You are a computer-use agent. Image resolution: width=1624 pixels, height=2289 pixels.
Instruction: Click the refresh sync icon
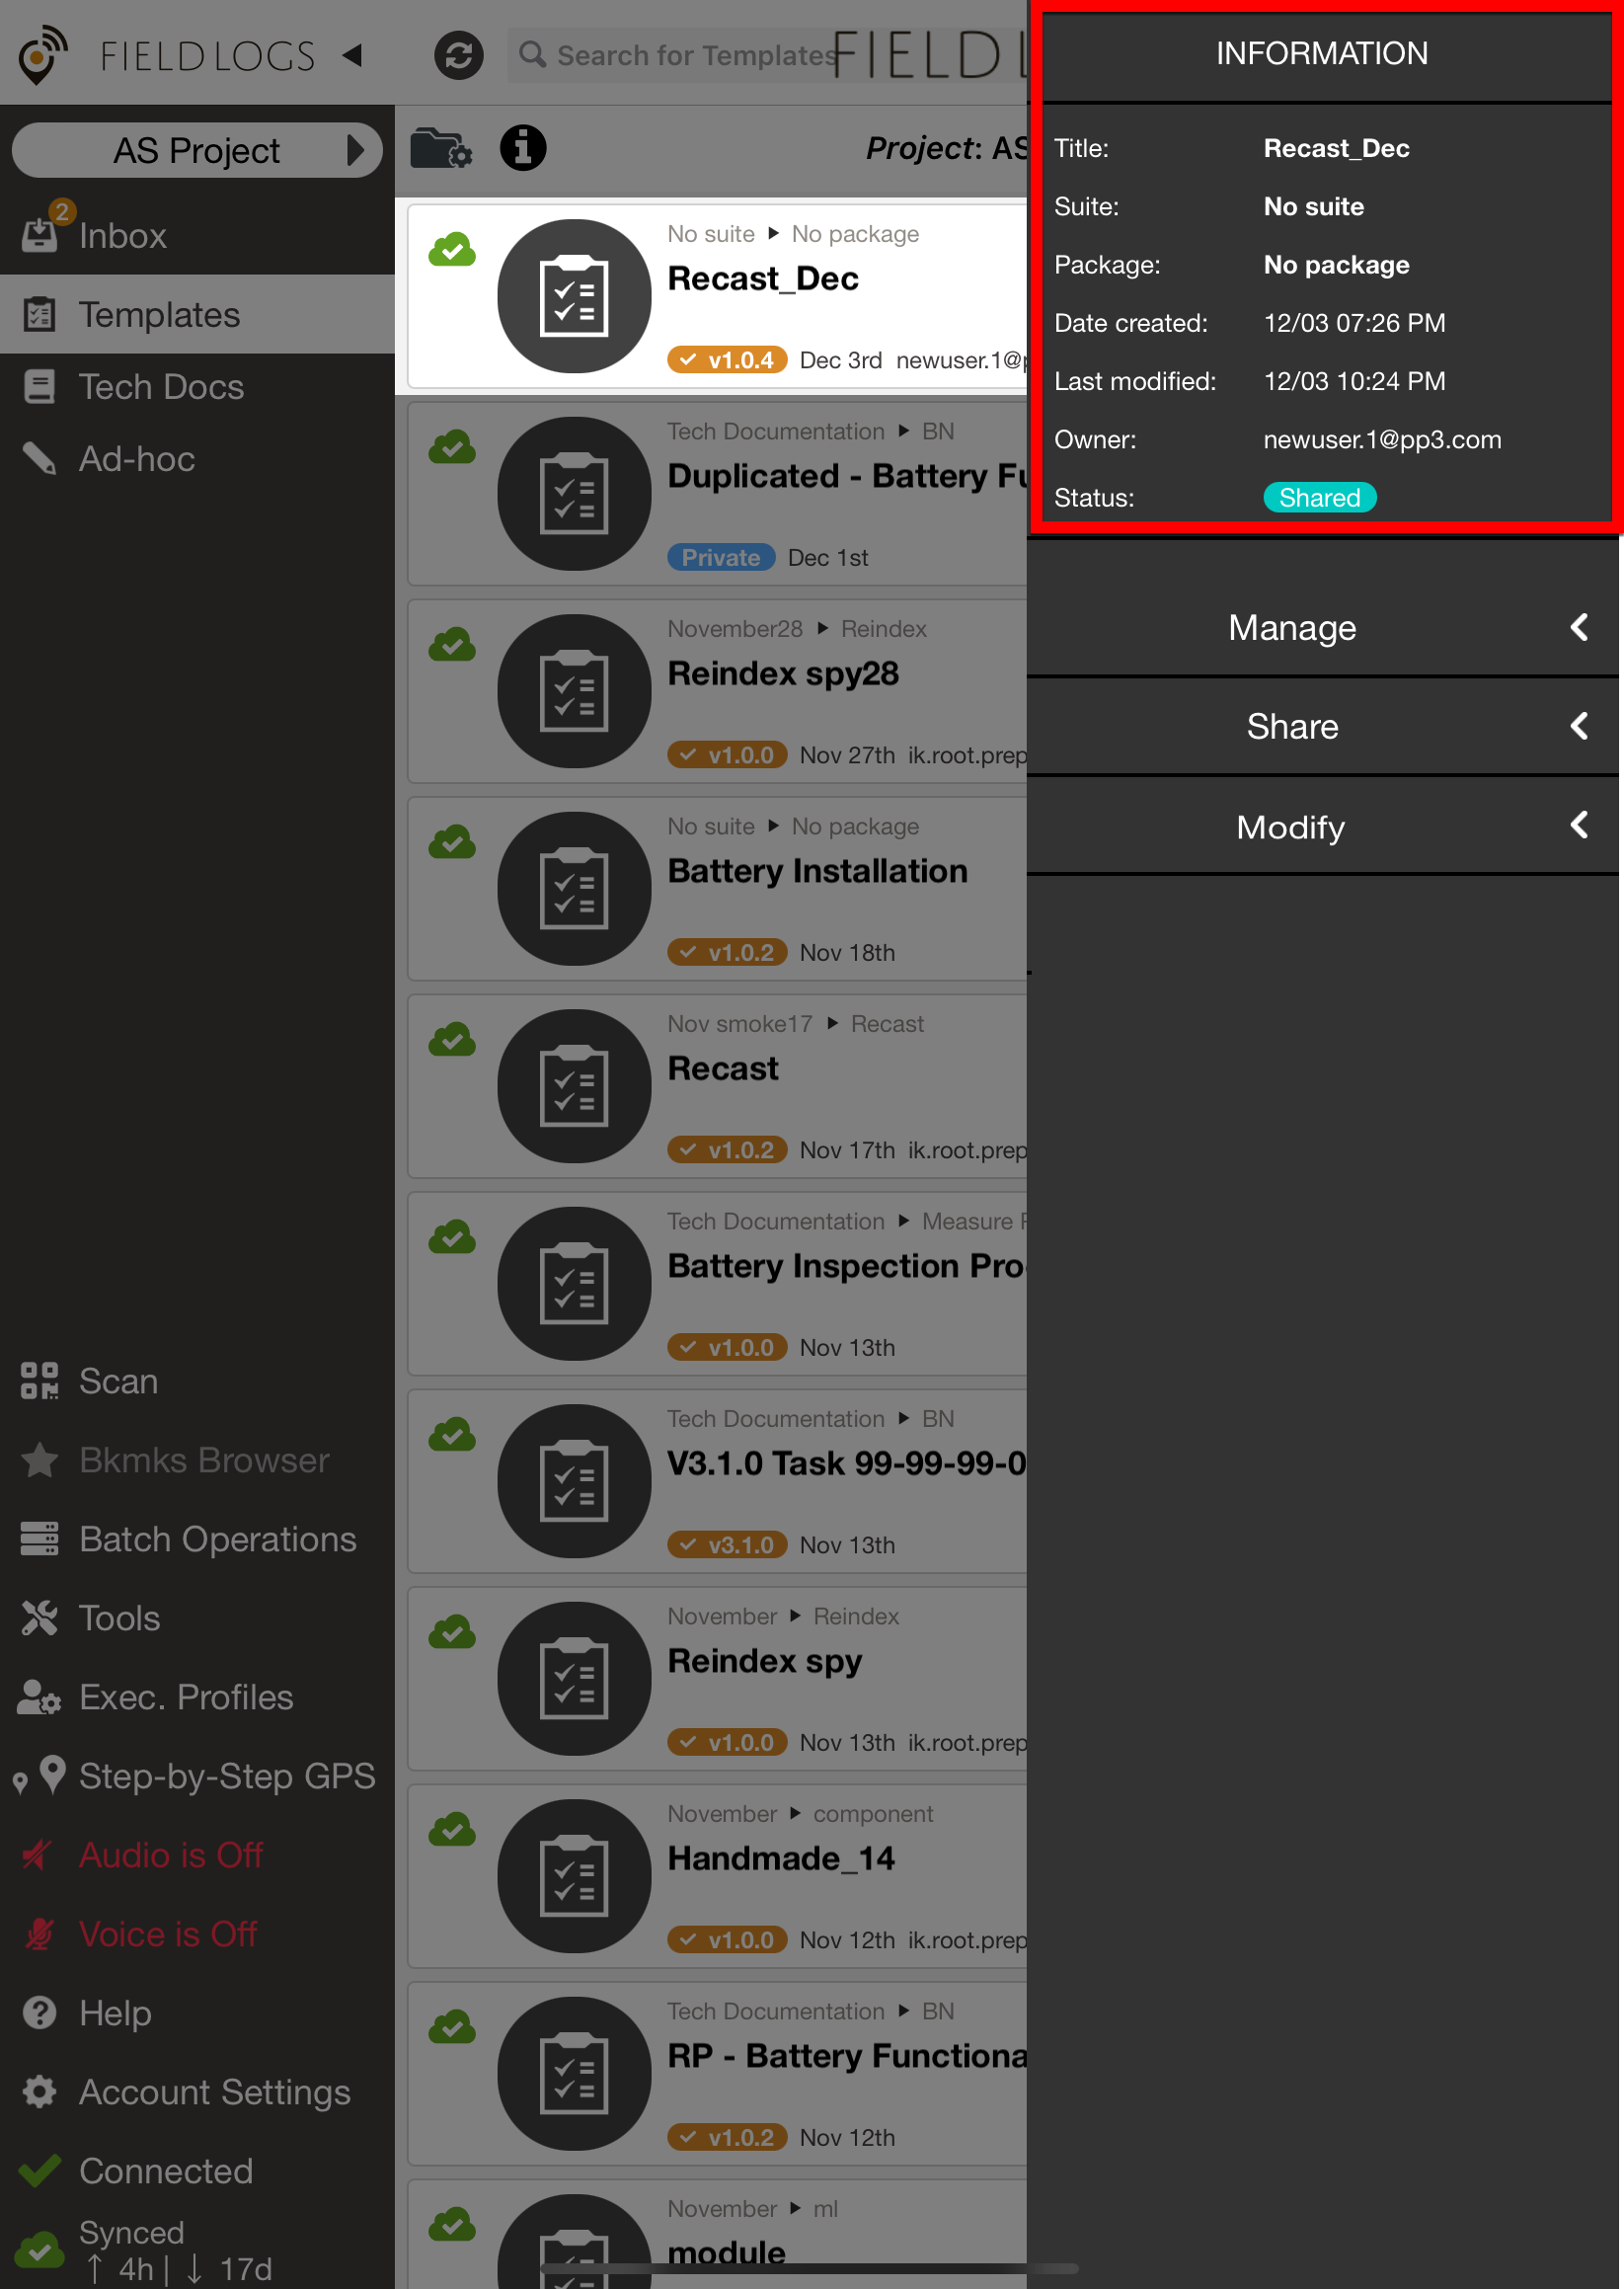tap(458, 55)
